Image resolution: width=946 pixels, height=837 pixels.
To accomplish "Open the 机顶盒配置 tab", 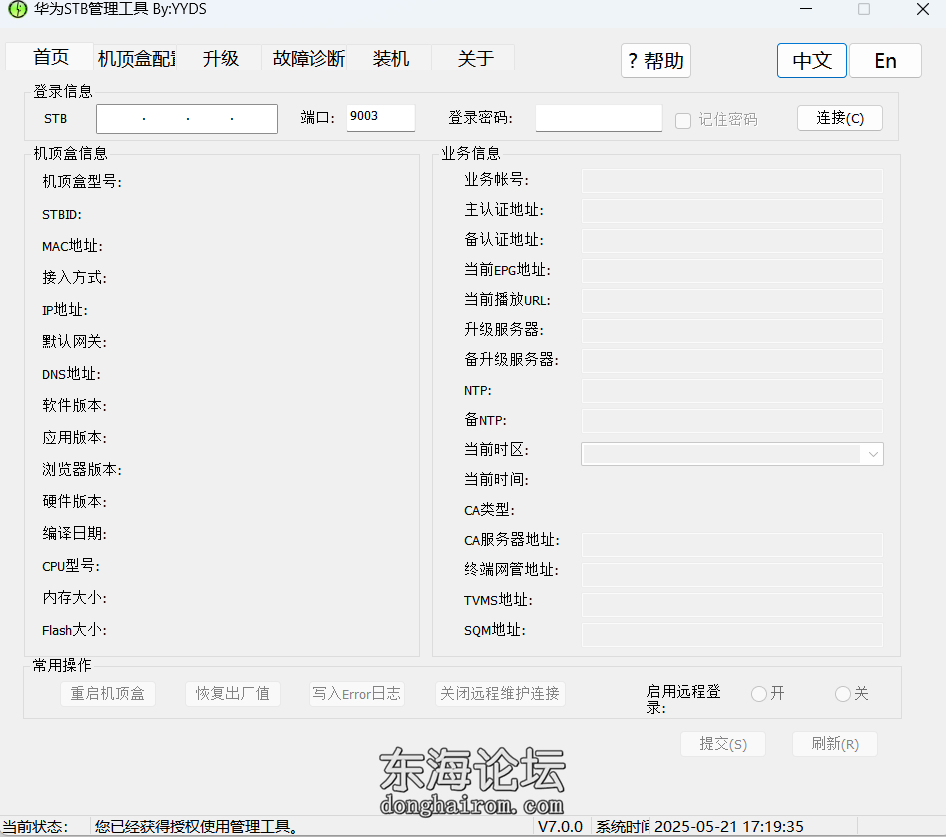I will pos(136,59).
